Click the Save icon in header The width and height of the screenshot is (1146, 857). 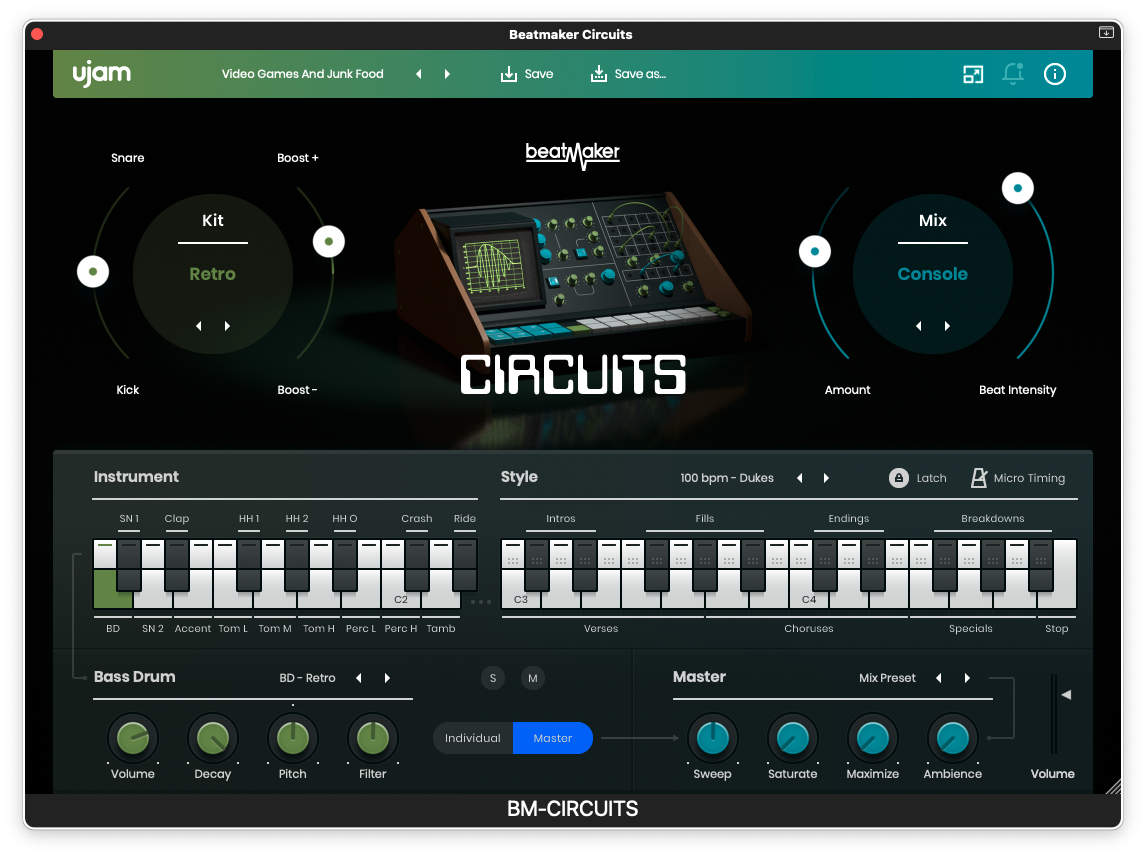pos(509,74)
